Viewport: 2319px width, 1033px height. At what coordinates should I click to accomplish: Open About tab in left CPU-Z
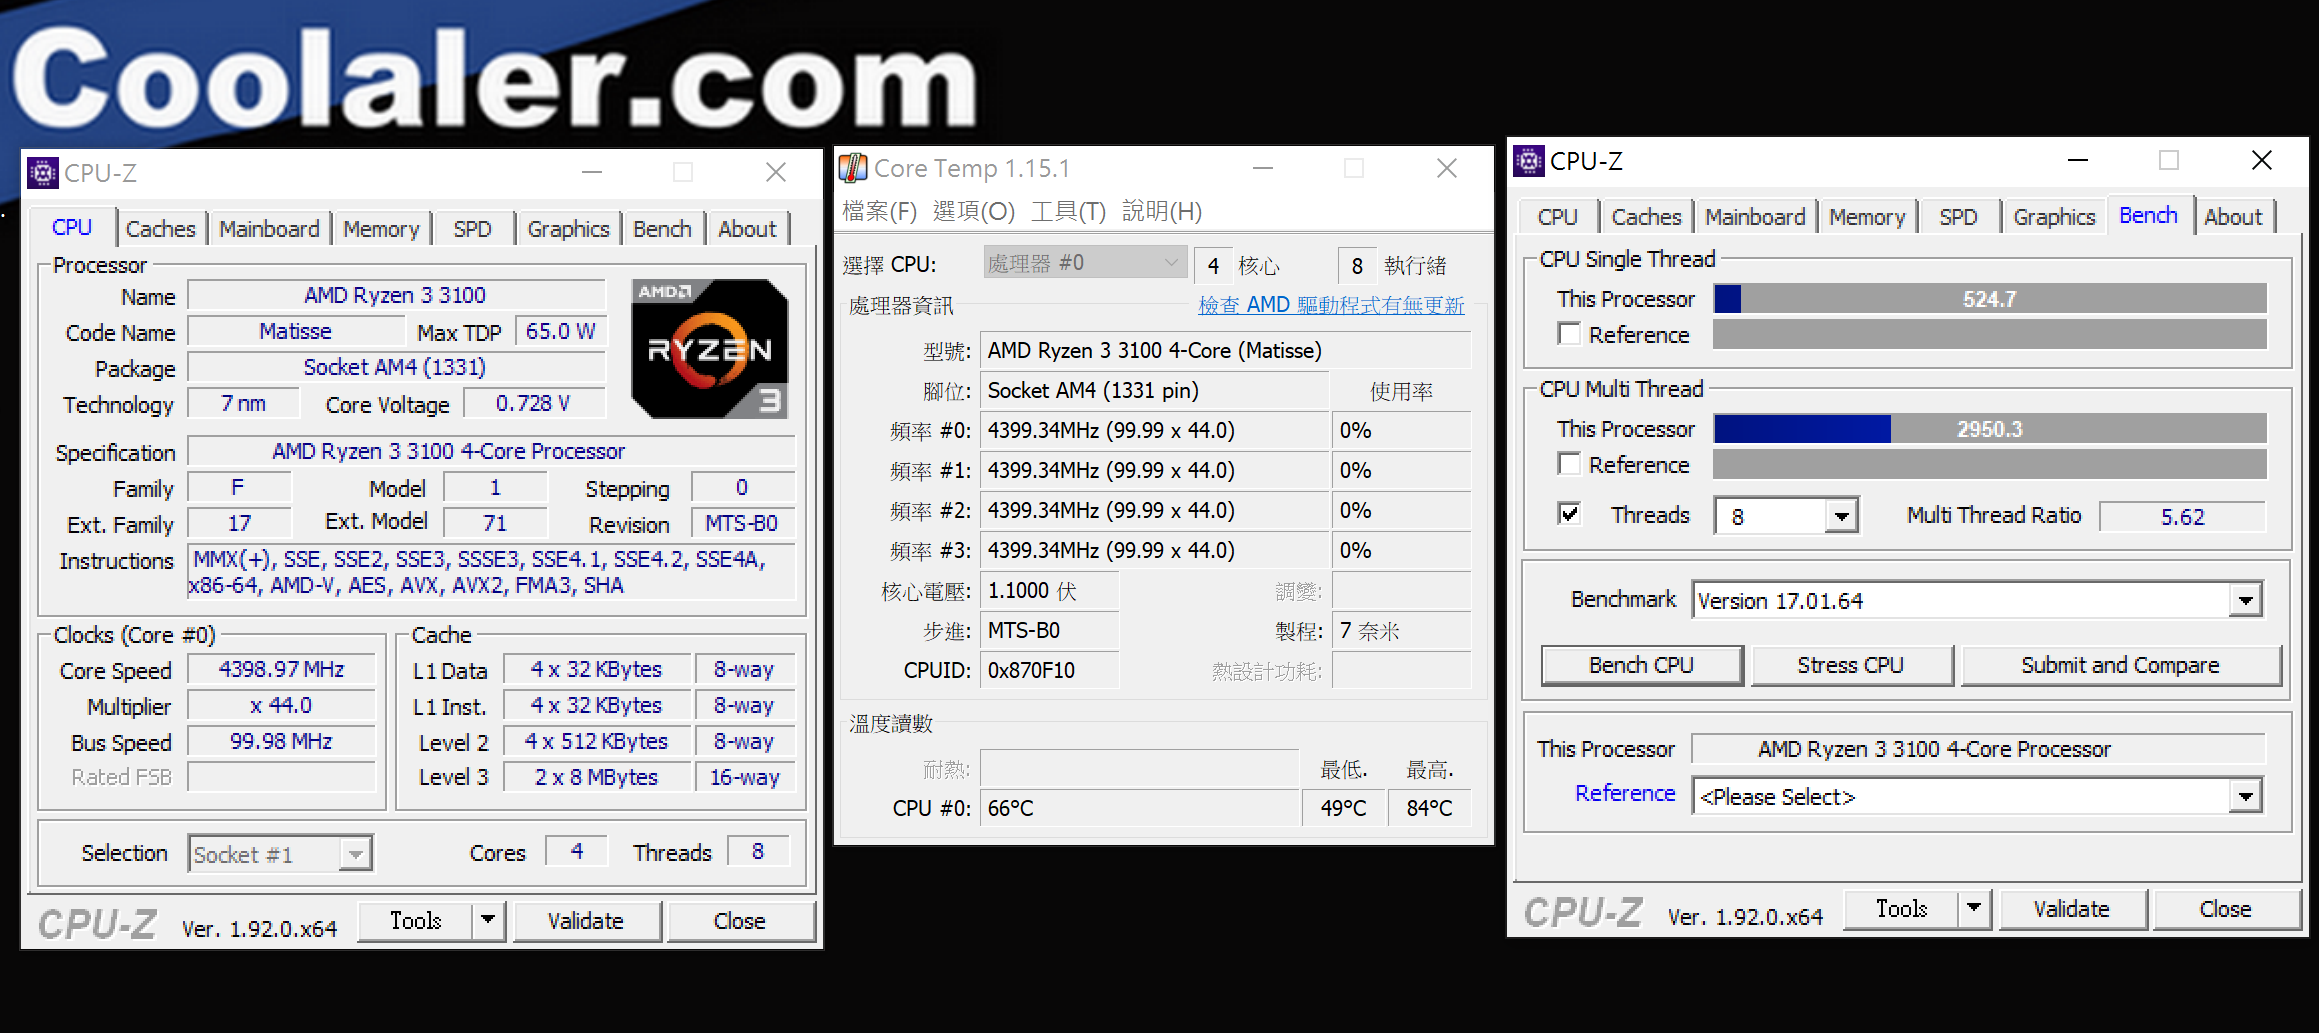[747, 229]
